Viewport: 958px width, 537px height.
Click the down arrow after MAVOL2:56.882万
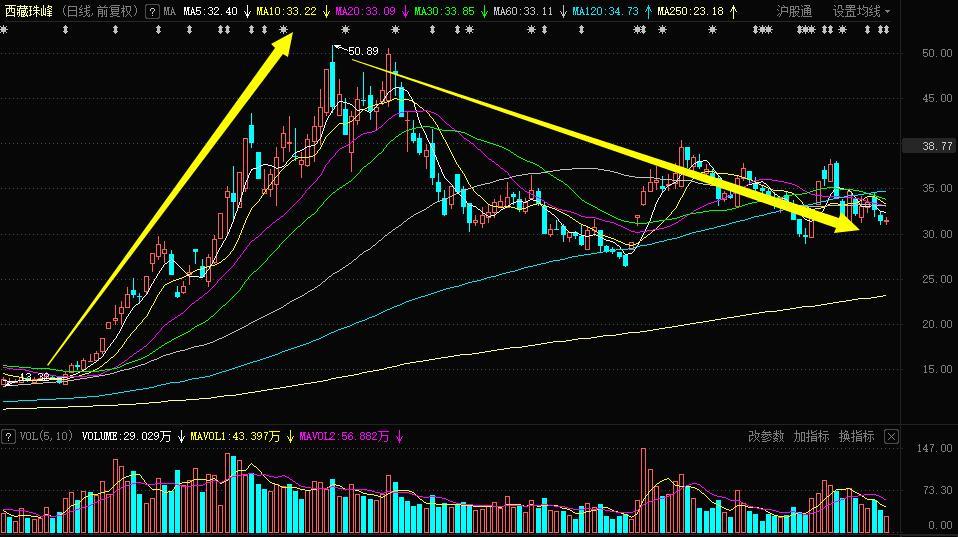click(400, 436)
